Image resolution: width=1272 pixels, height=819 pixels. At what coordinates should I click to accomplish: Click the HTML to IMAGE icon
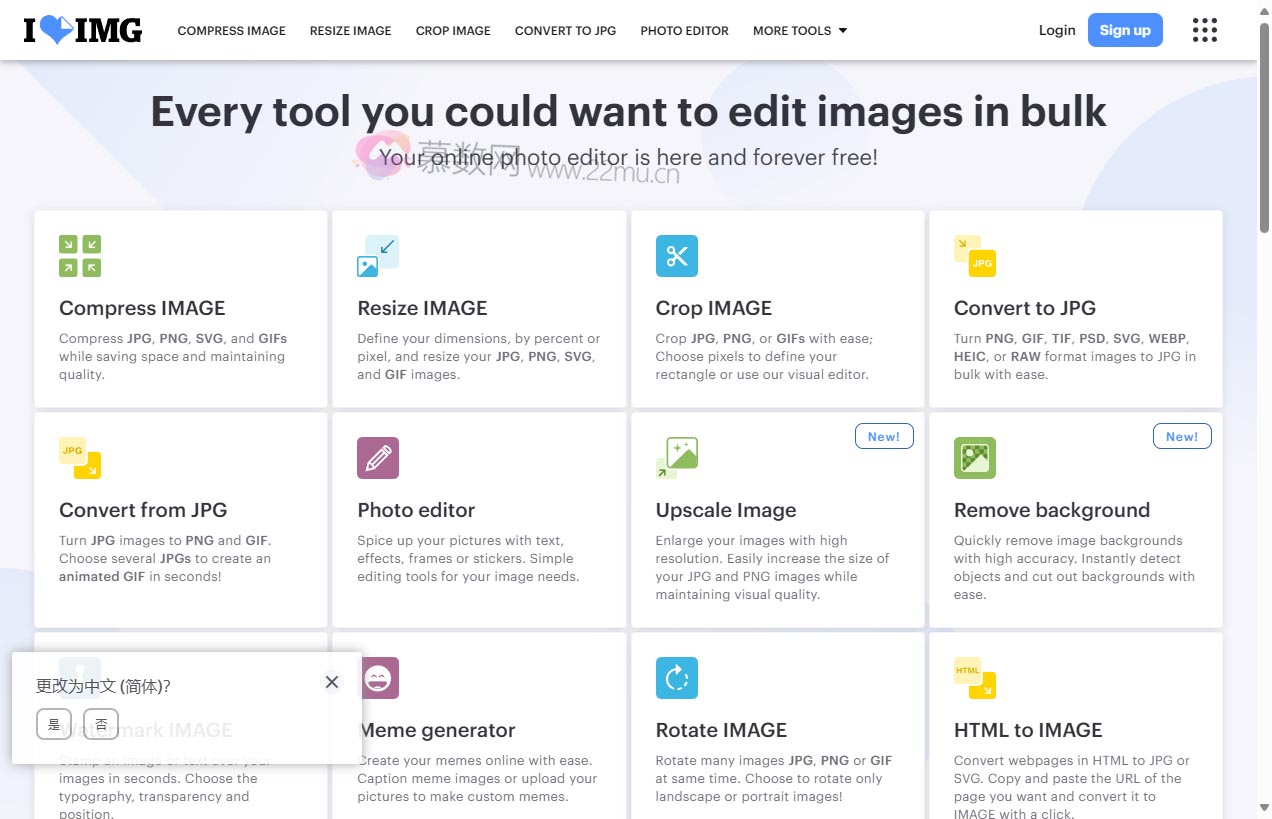click(975, 678)
